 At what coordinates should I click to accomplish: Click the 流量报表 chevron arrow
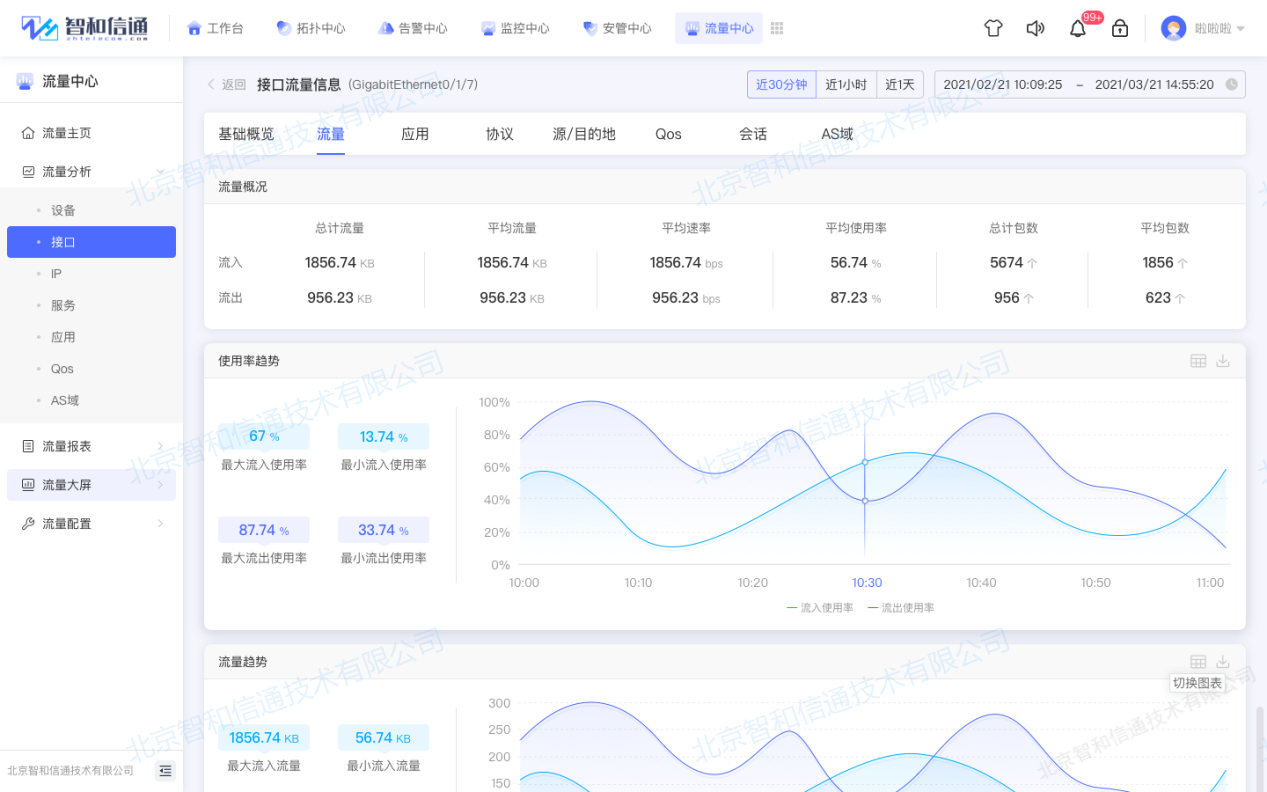160,446
